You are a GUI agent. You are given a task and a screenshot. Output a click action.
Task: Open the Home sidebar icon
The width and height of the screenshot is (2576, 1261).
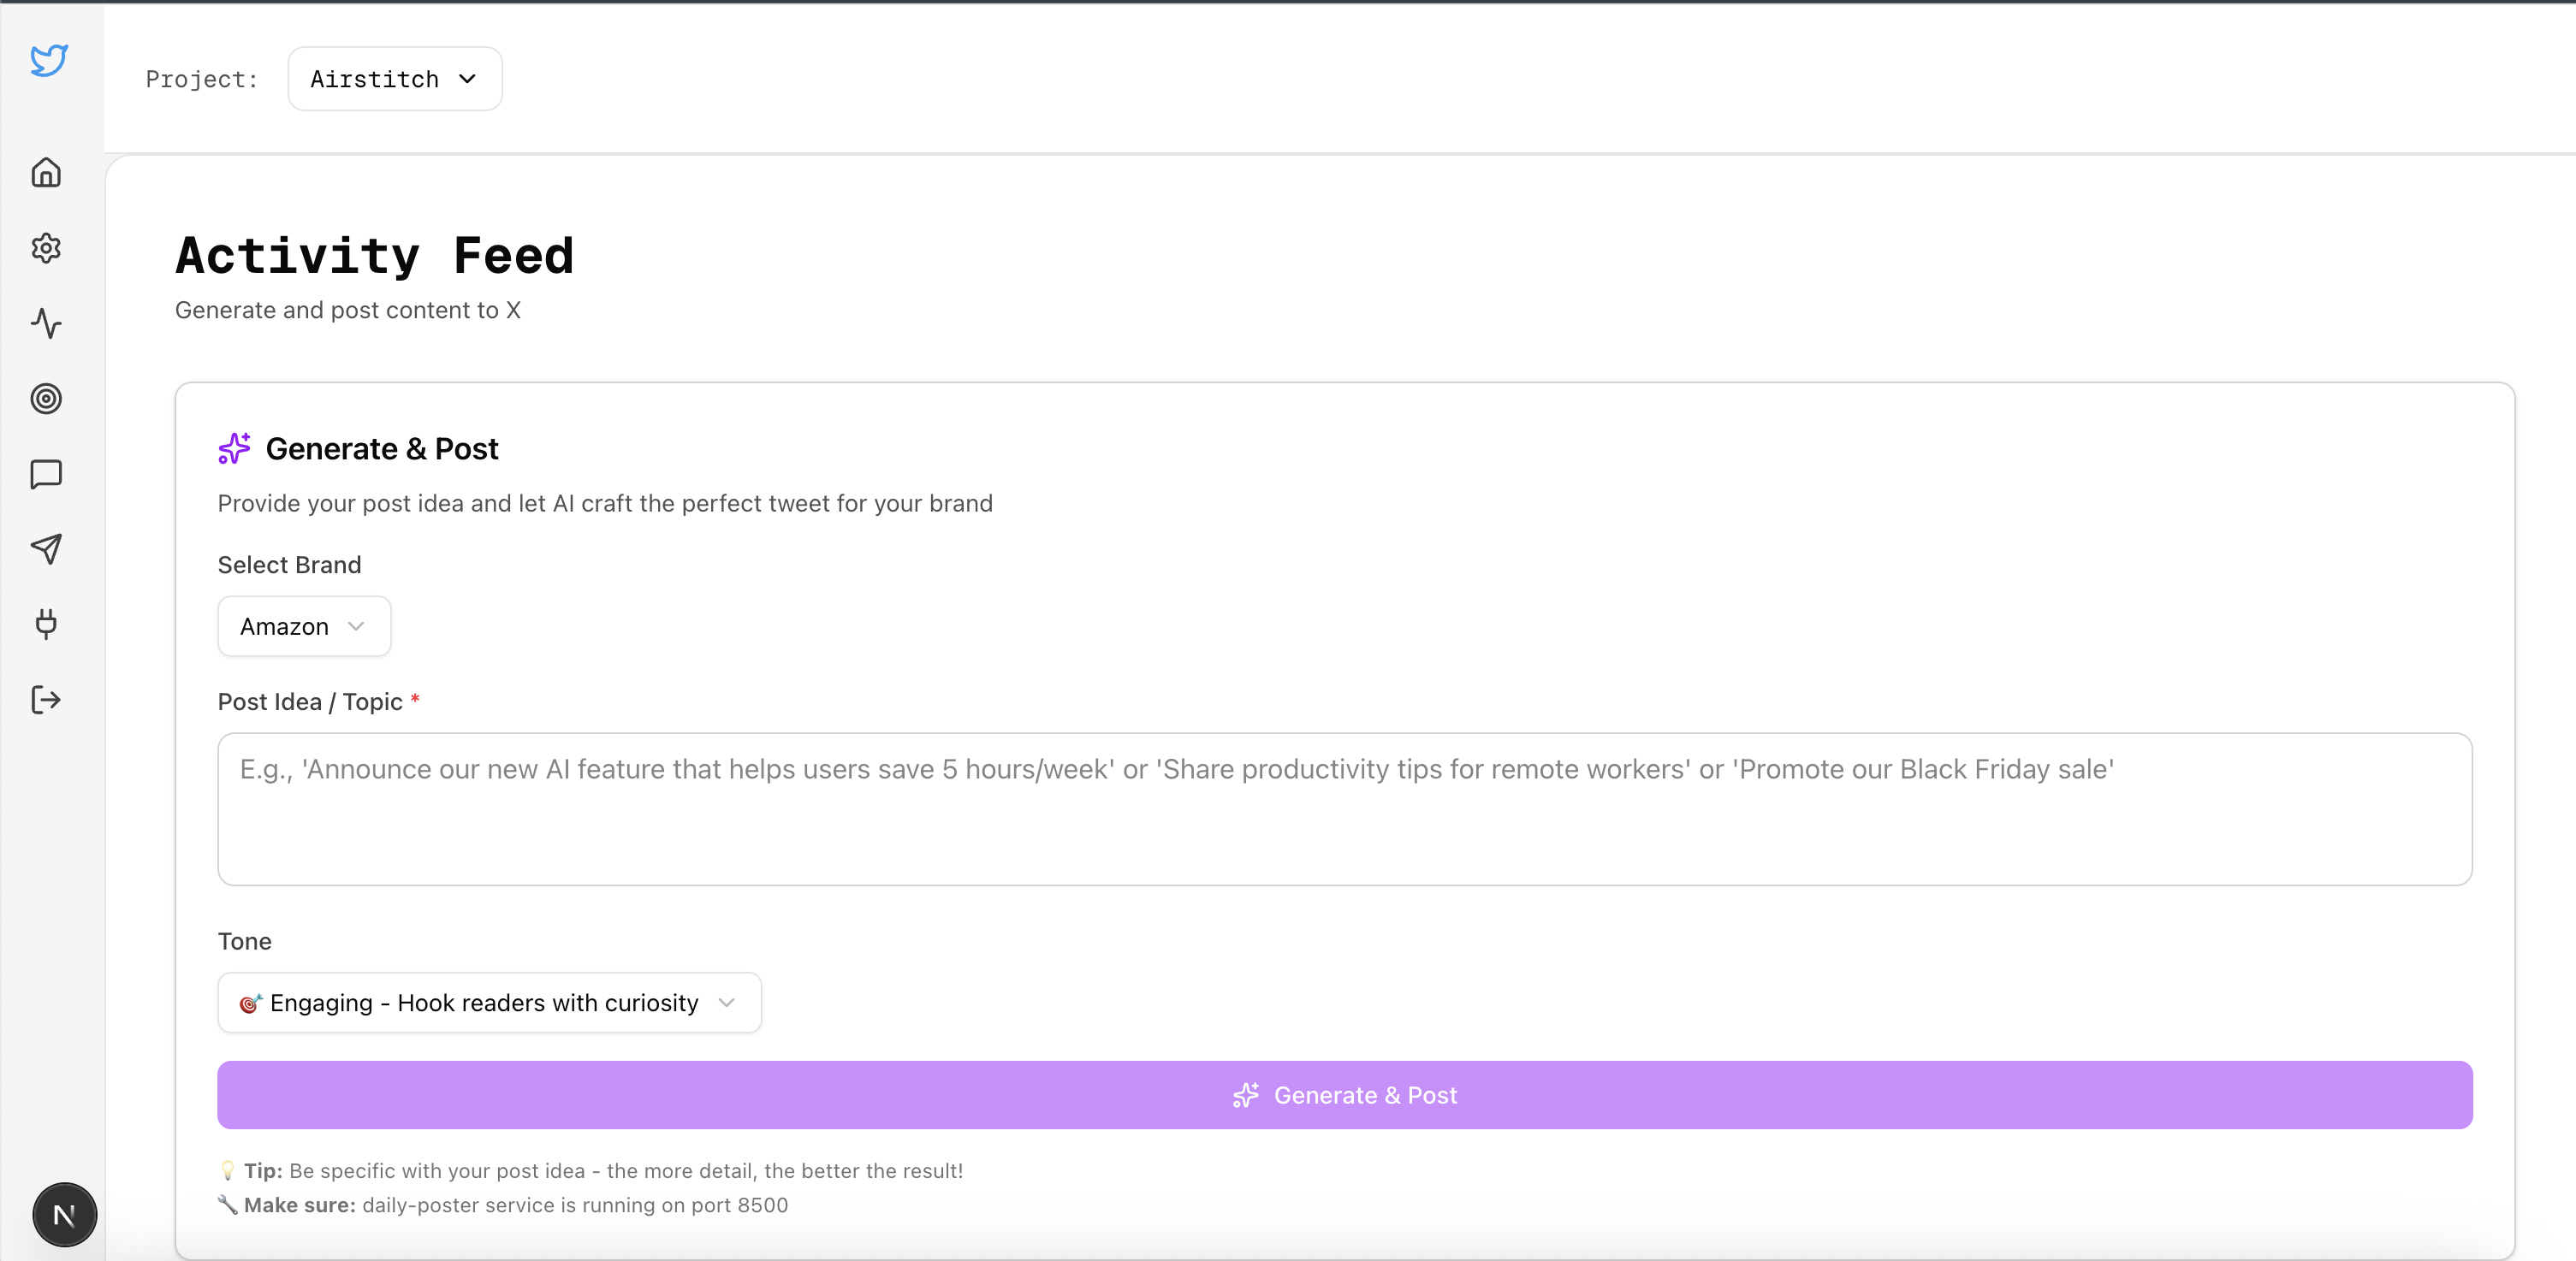[x=46, y=173]
